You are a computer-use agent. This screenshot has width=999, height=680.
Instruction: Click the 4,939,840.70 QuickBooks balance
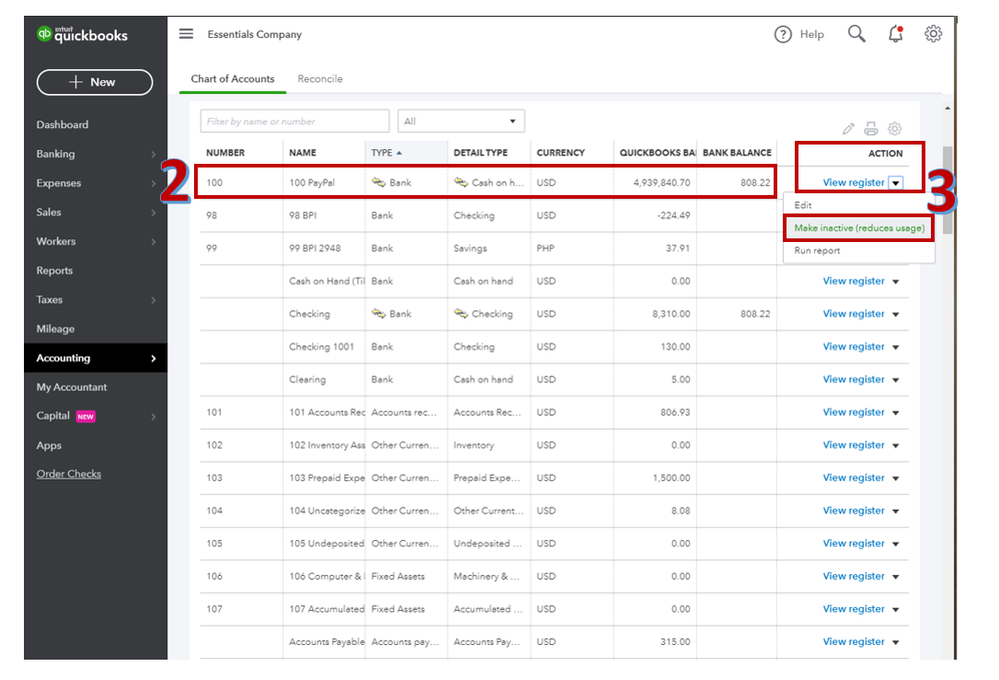click(661, 183)
